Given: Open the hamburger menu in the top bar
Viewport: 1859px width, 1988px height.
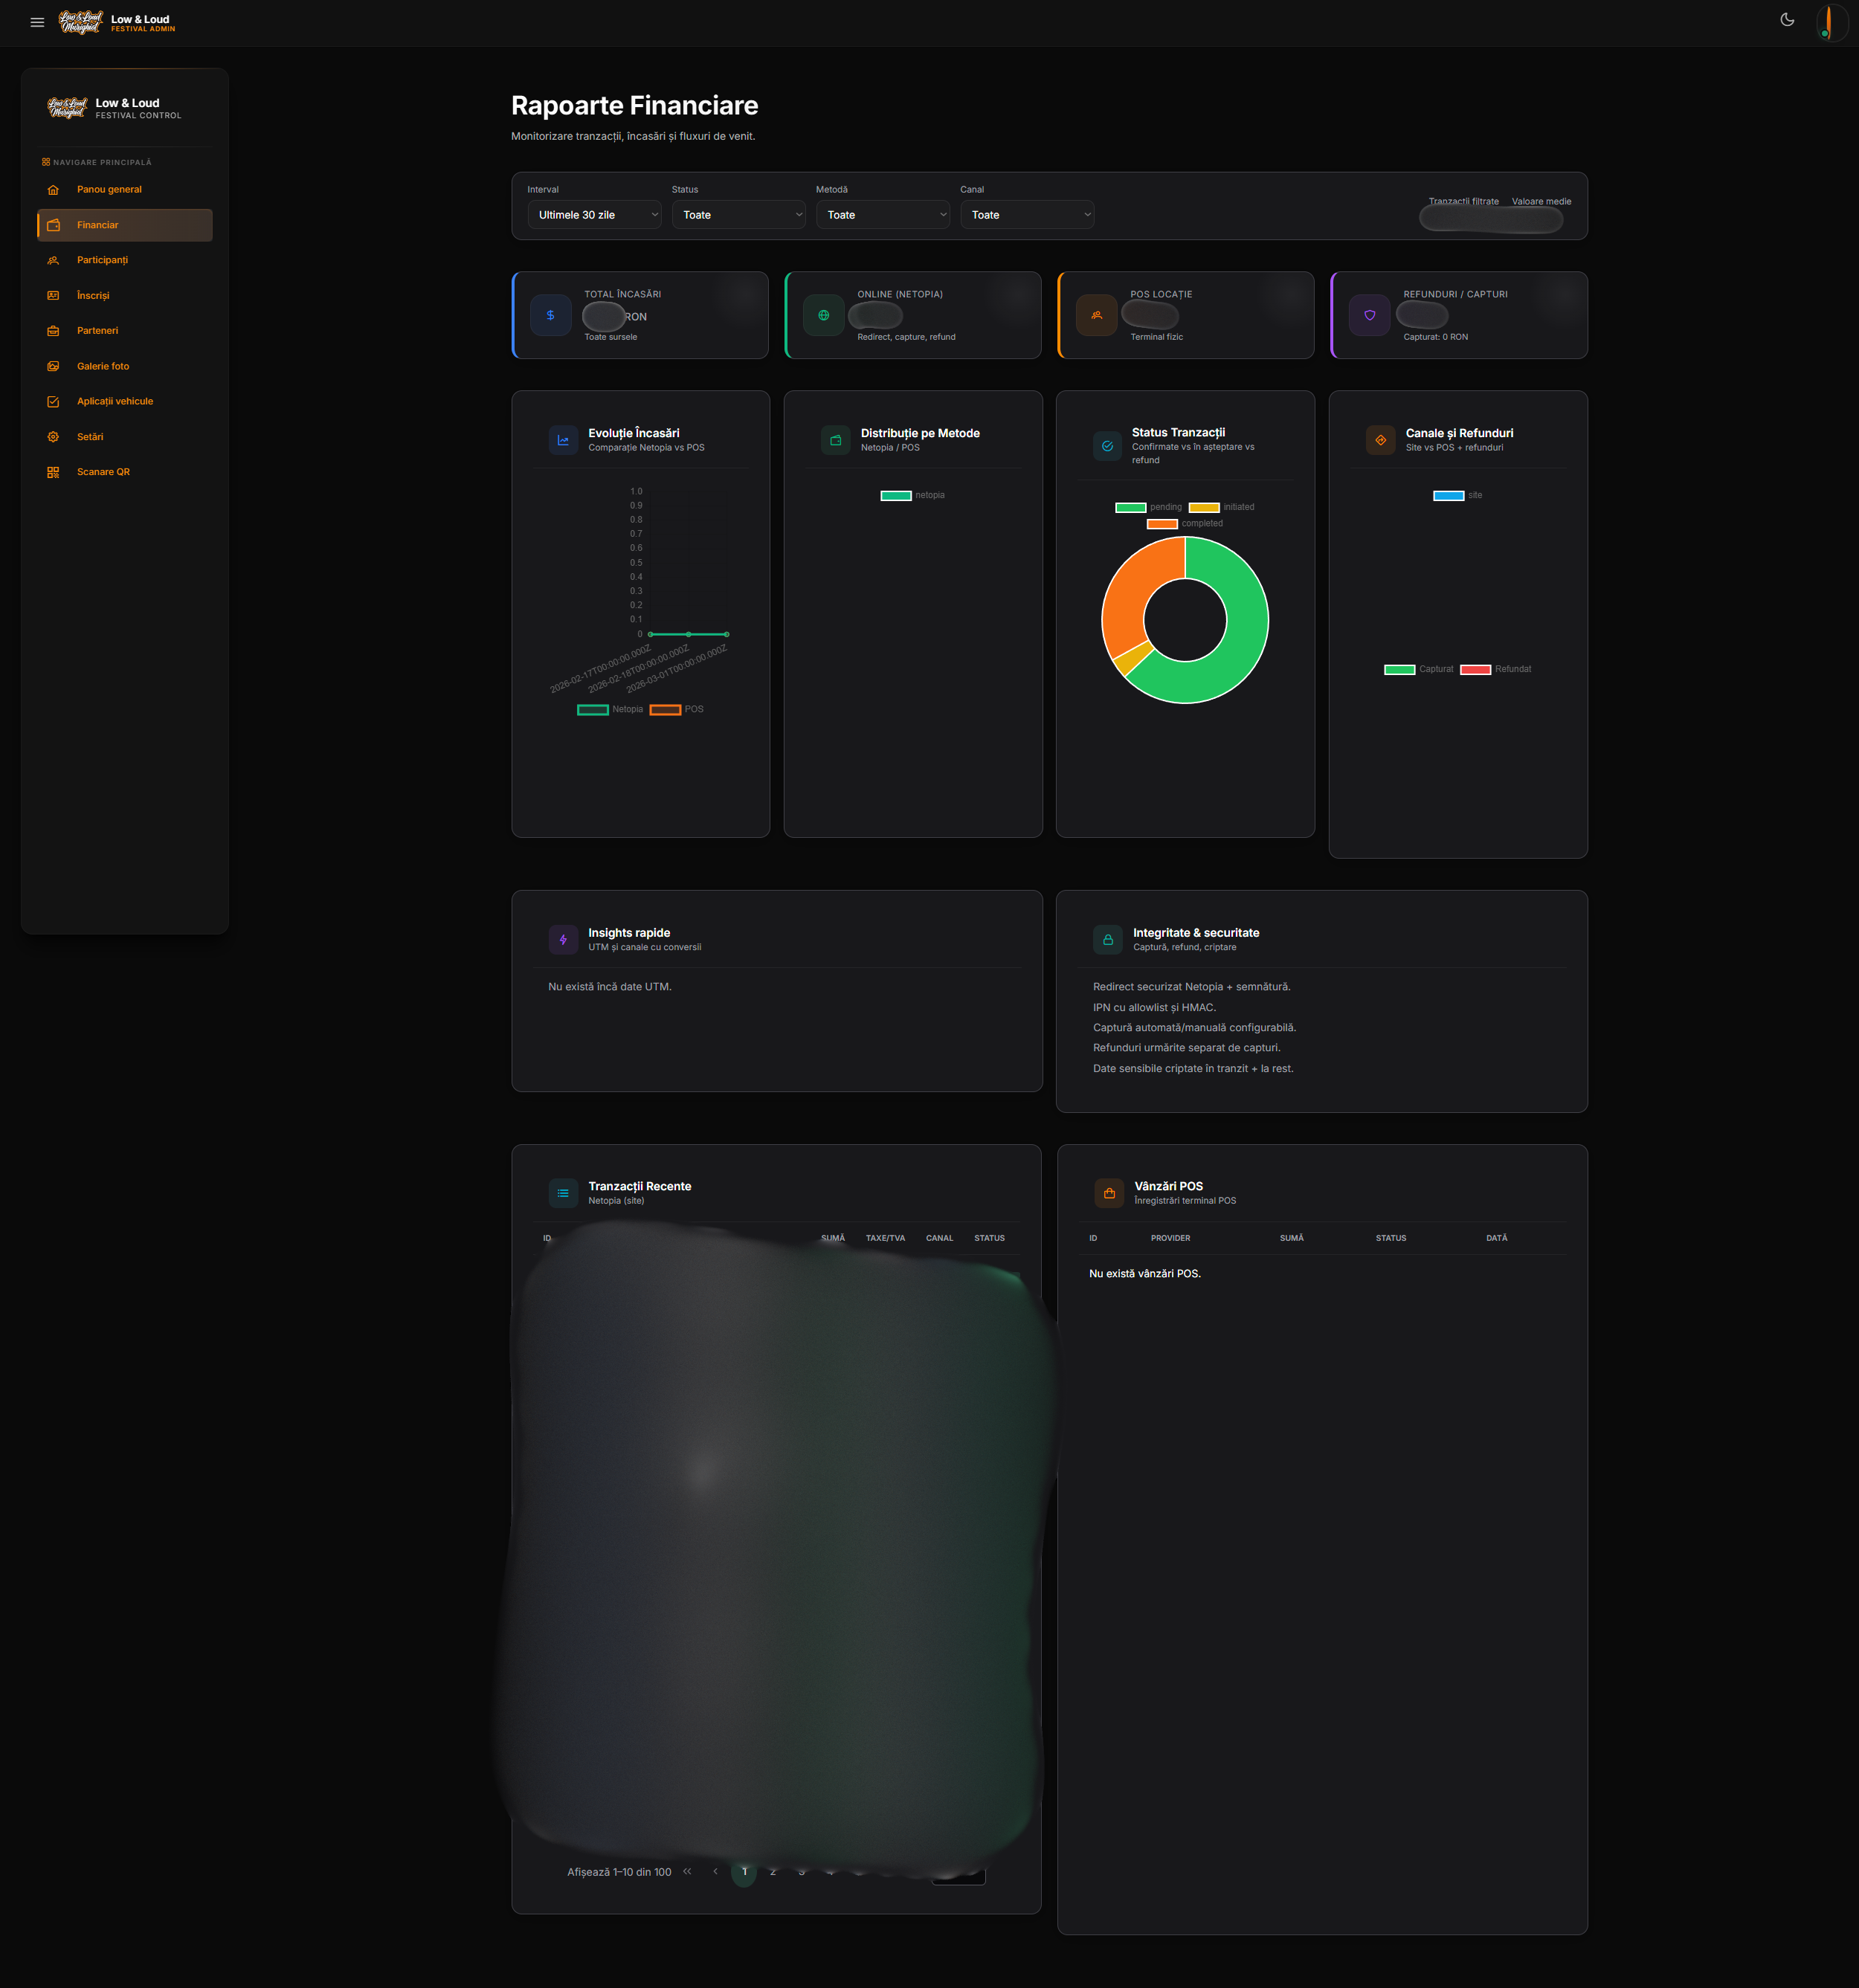Looking at the screenshot, I should [37, 22].
